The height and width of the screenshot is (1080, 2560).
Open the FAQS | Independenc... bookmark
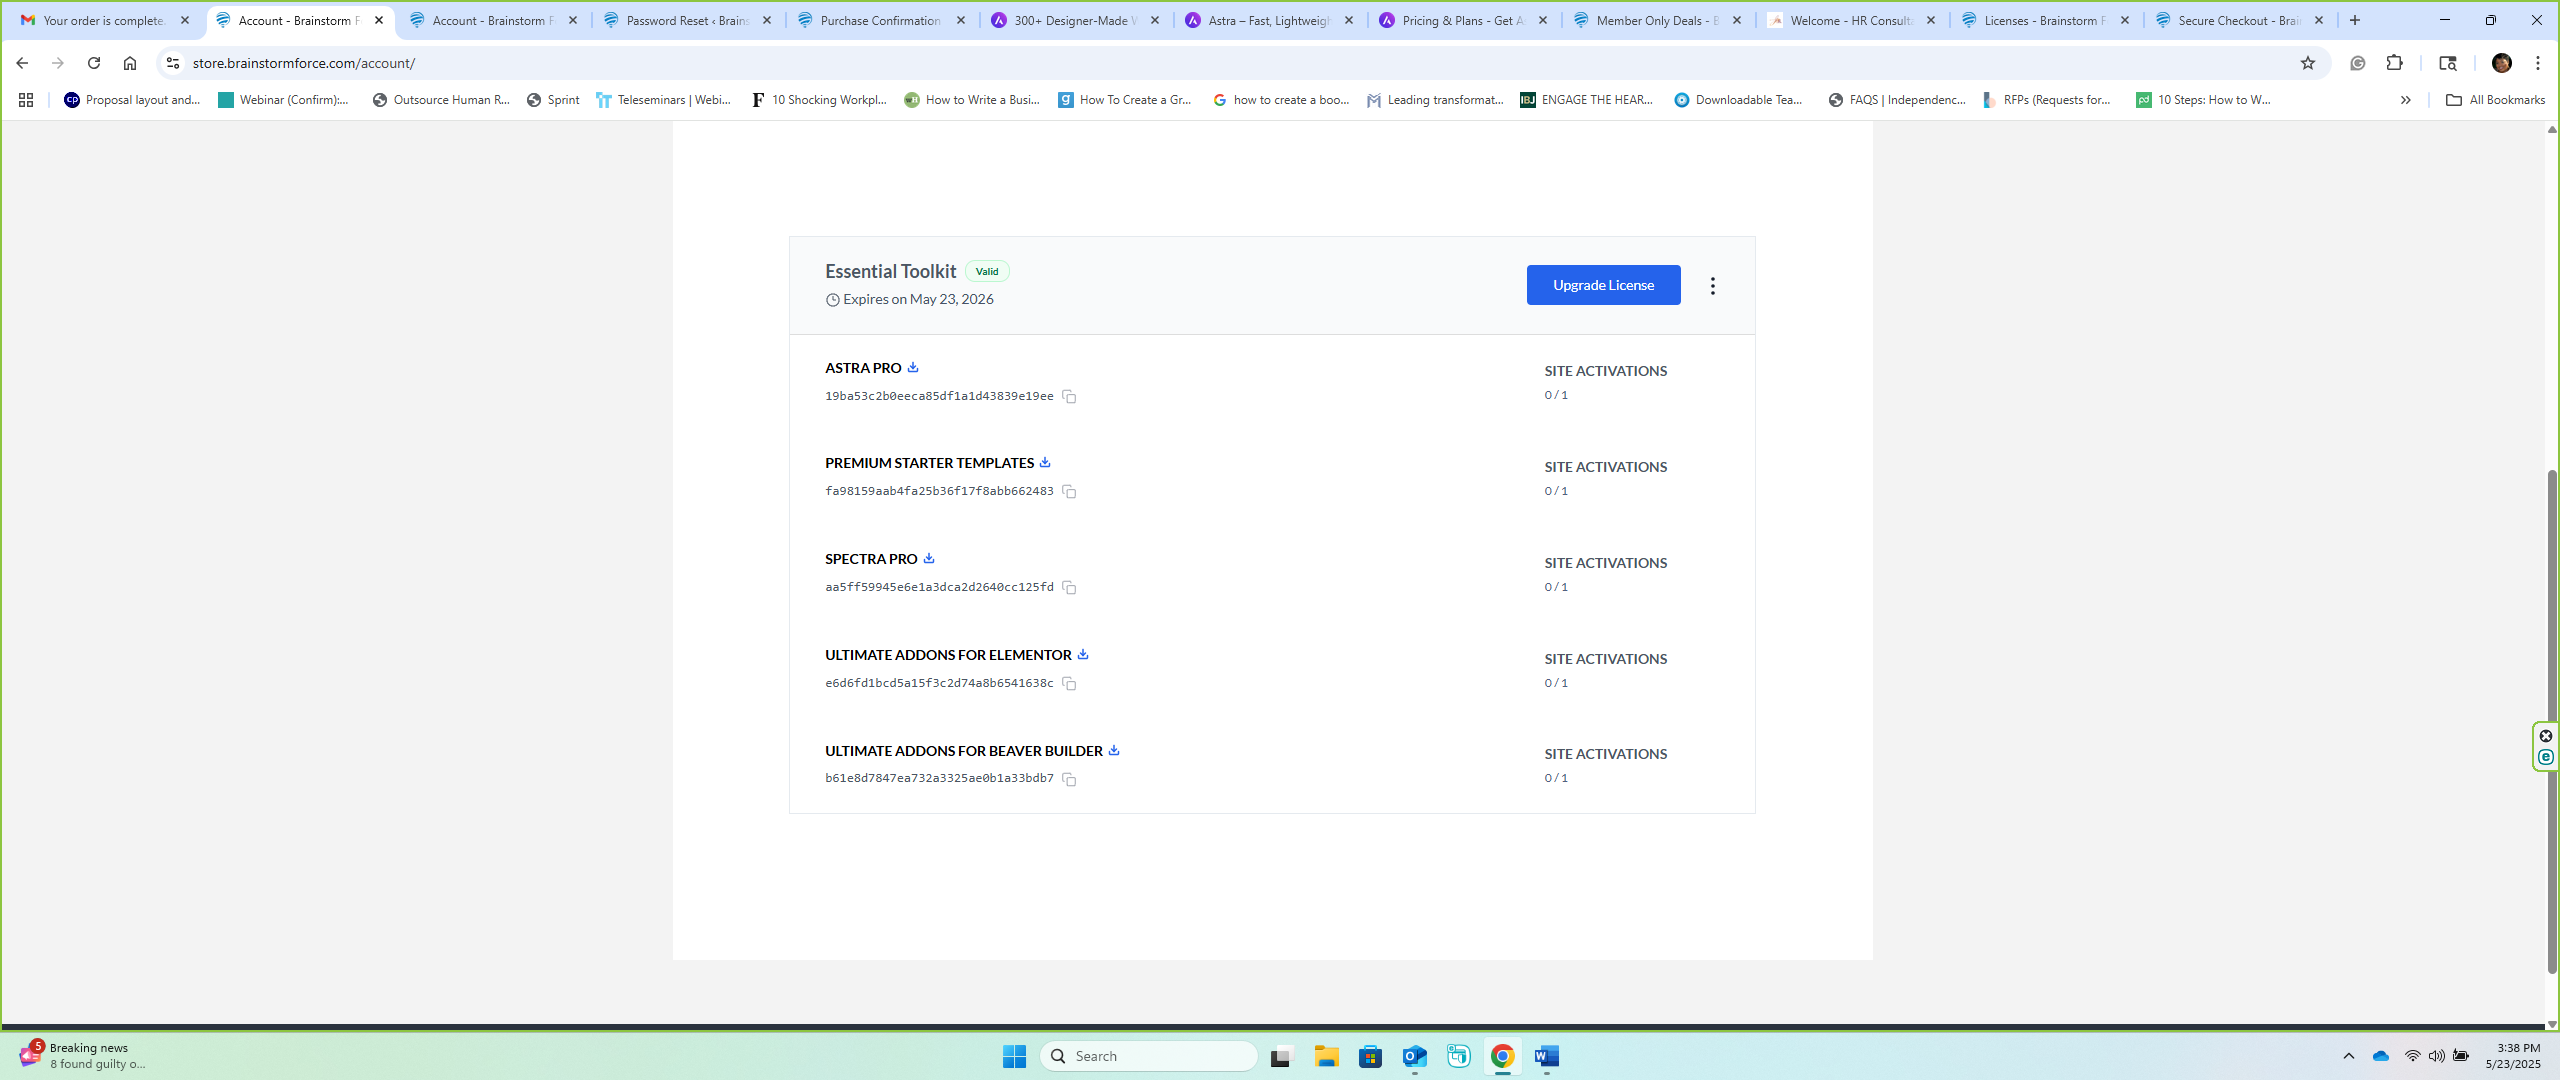(1897, 100)
